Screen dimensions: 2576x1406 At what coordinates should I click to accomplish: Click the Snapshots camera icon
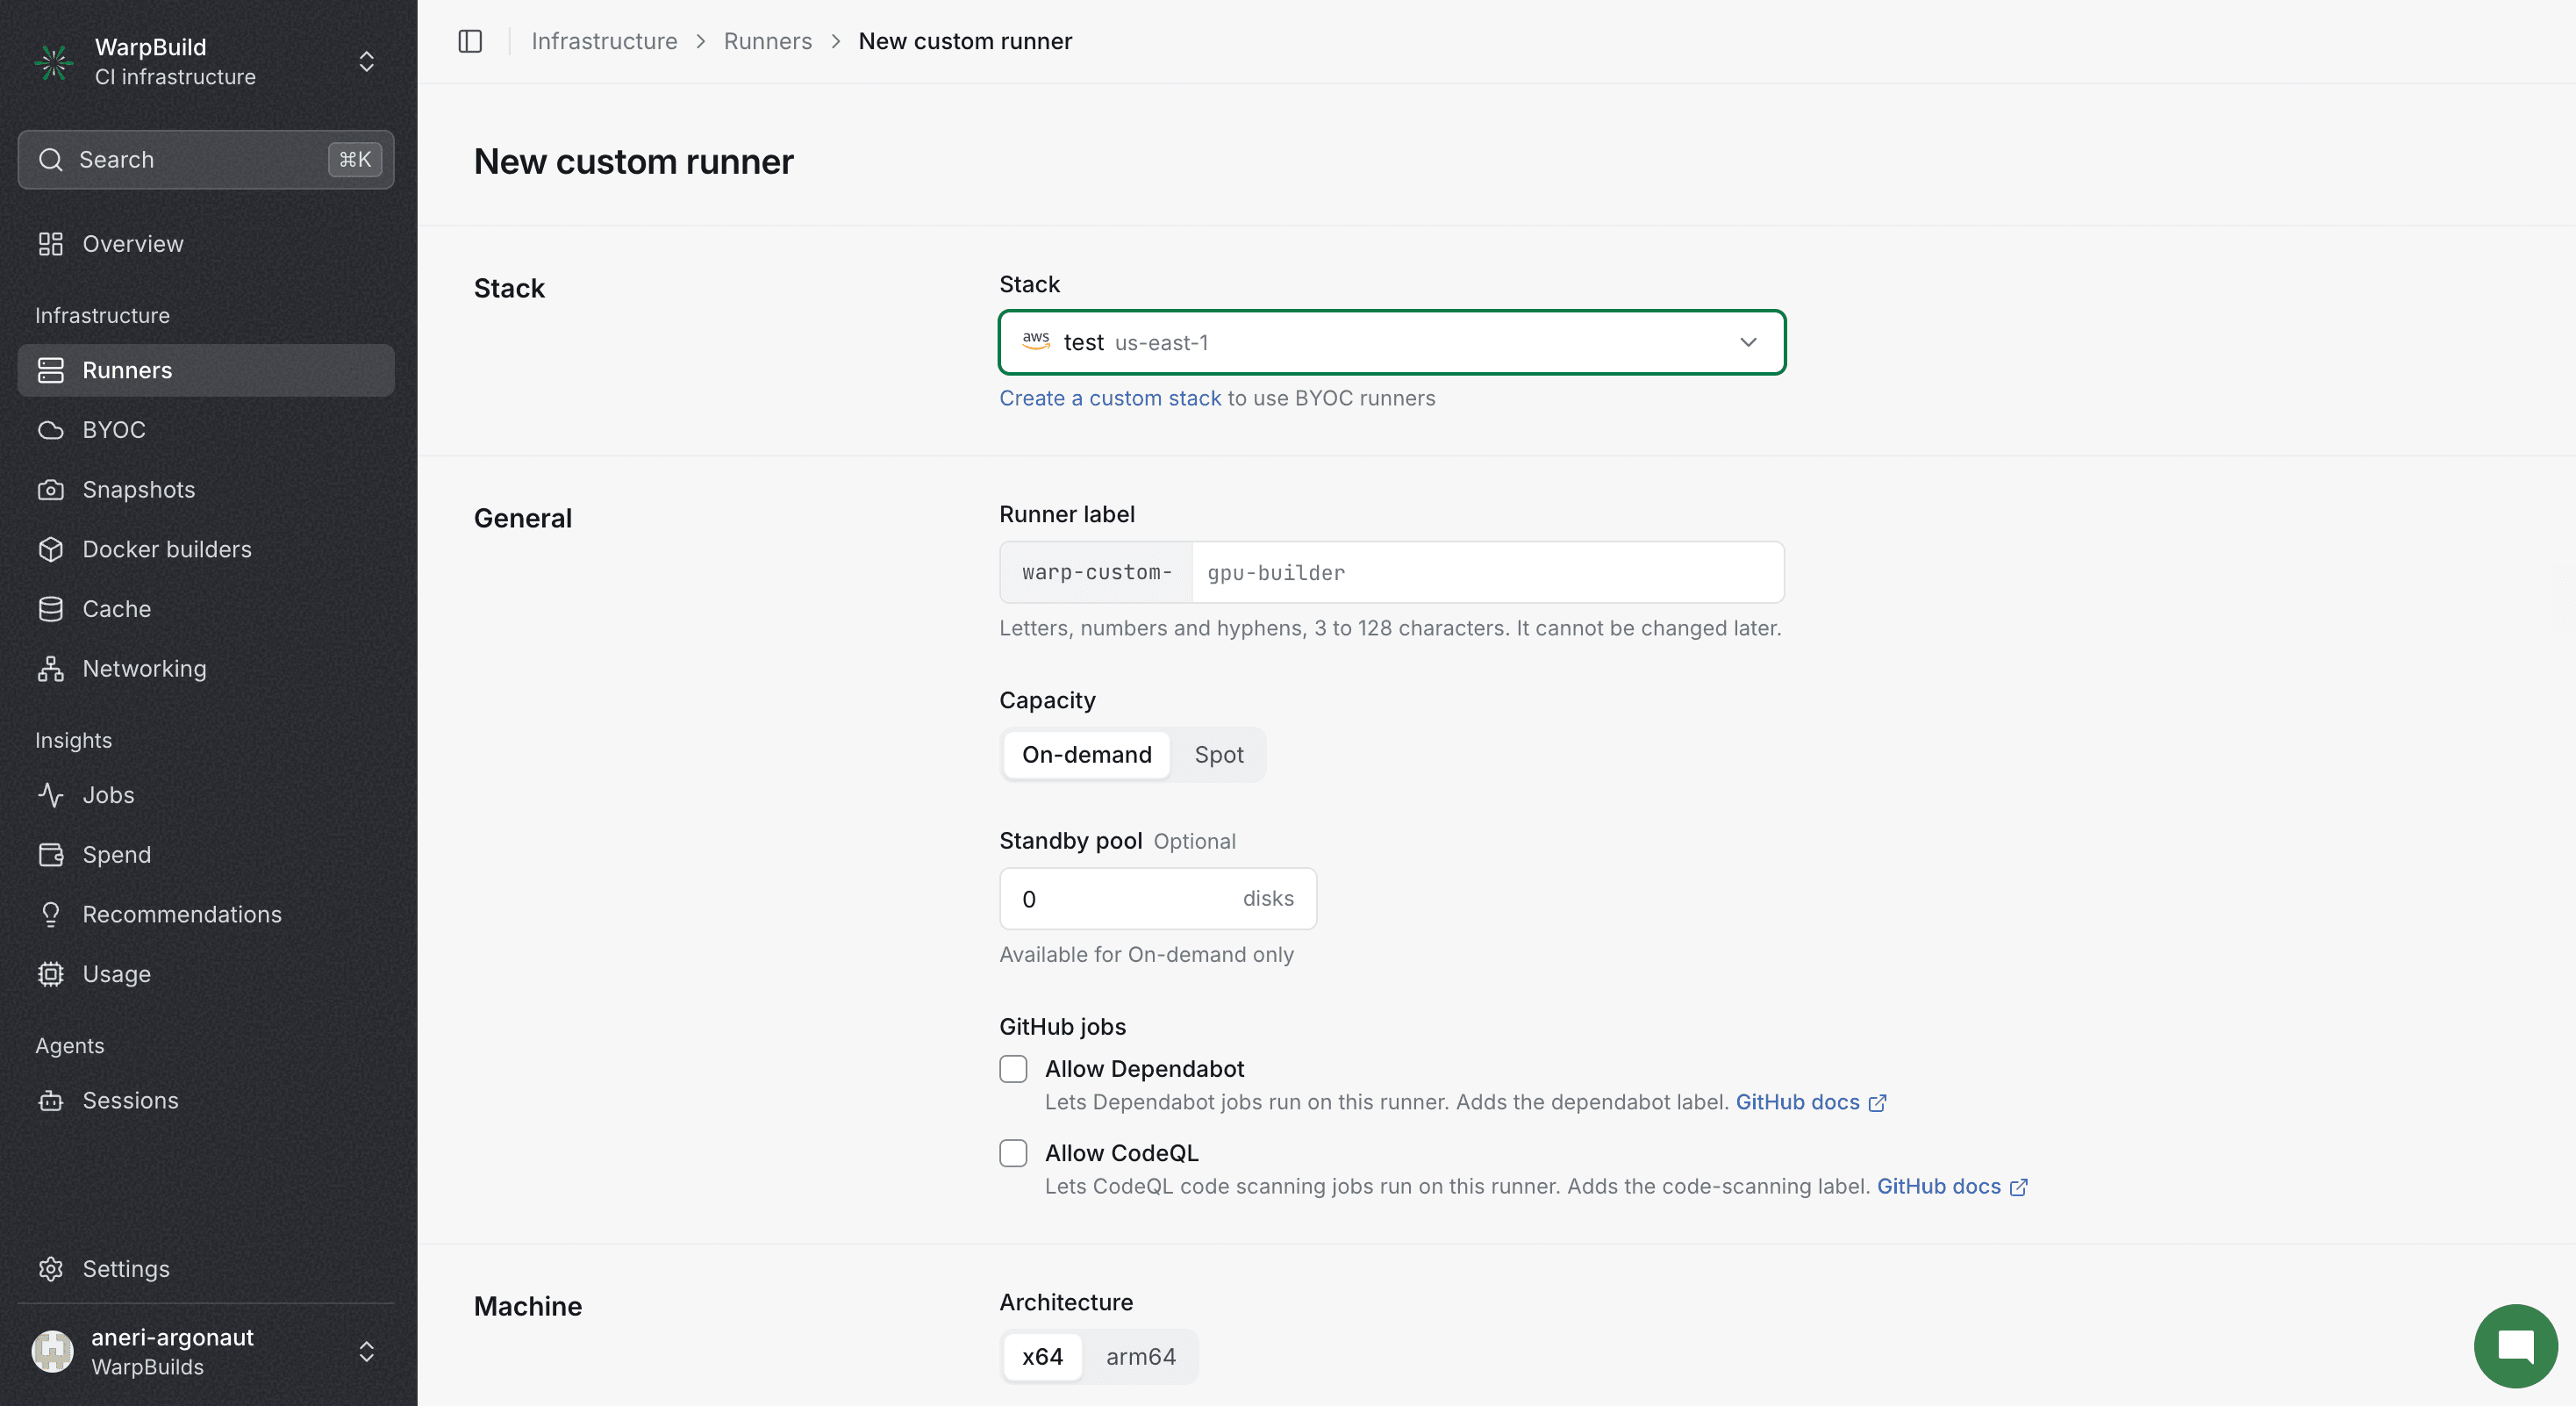tap(51, 490)
